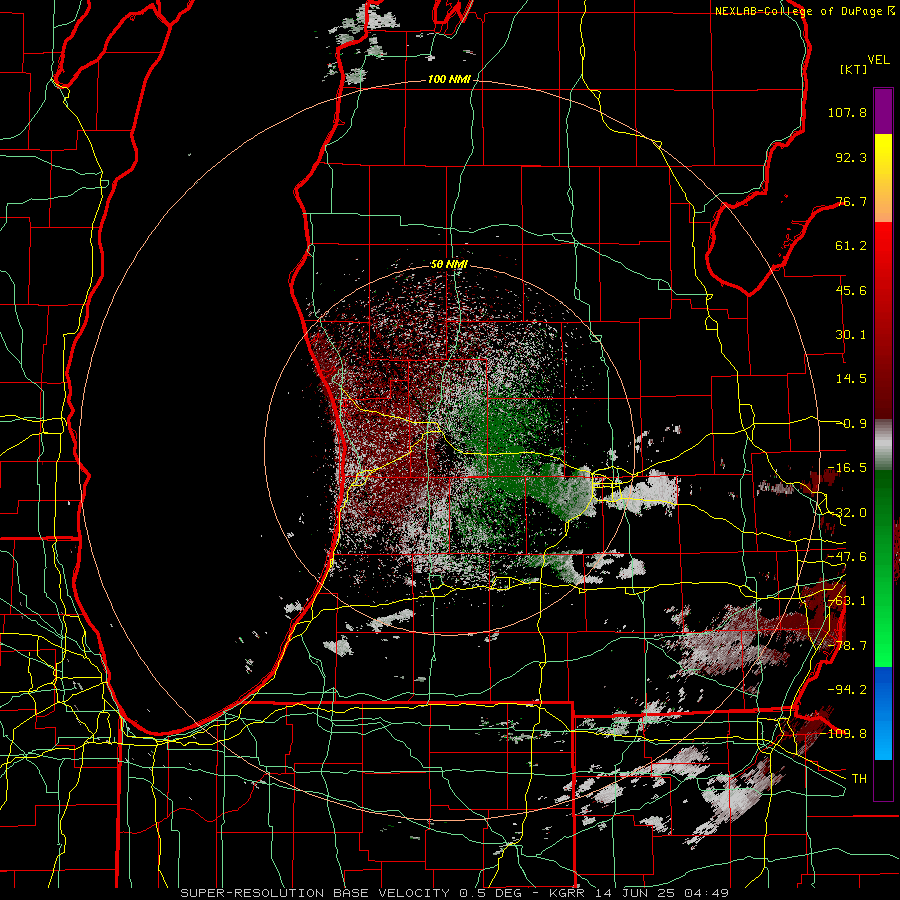The width and height of the screenshot is (900, 900).
Task: Select the -94.2 legend value
Action: click(847, 689)
